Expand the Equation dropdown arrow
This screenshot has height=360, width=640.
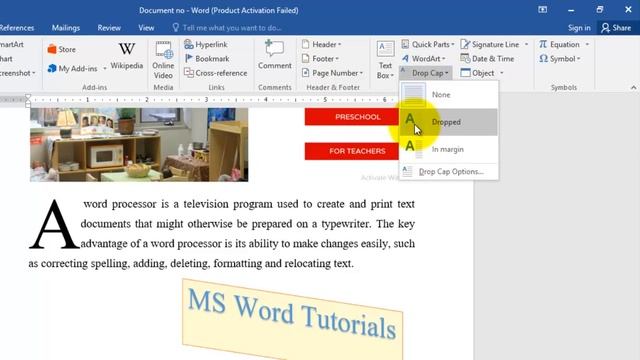click(x=587, y=44)
